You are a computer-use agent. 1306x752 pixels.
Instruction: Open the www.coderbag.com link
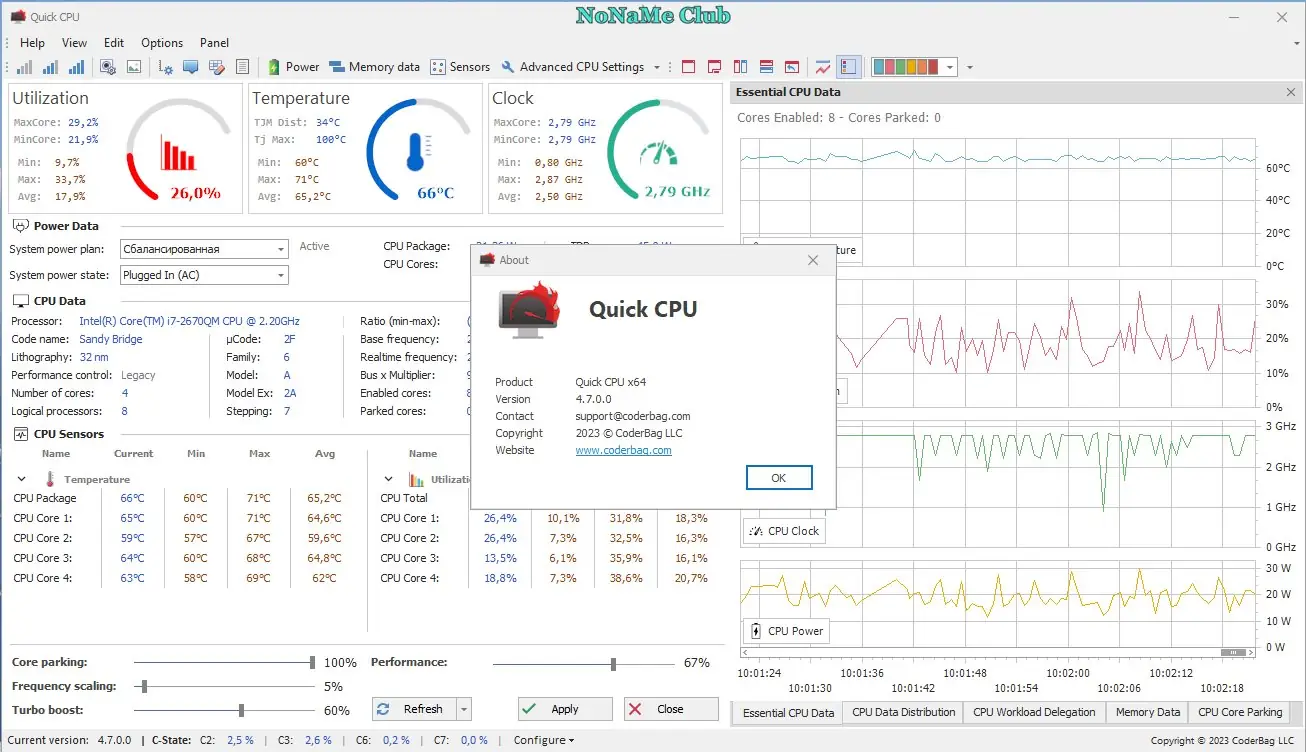623,450
